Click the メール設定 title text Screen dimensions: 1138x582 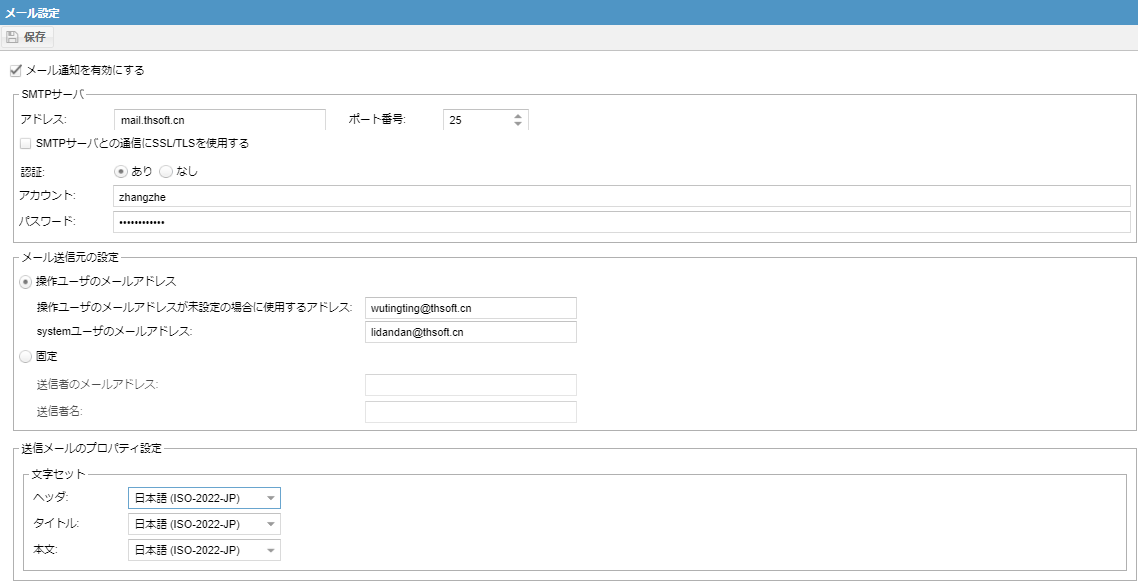pos(32,12)
